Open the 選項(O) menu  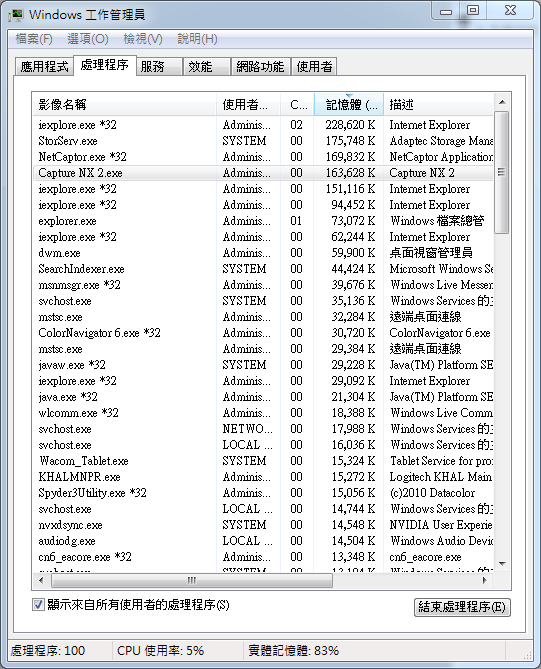[x=88, y=39]
